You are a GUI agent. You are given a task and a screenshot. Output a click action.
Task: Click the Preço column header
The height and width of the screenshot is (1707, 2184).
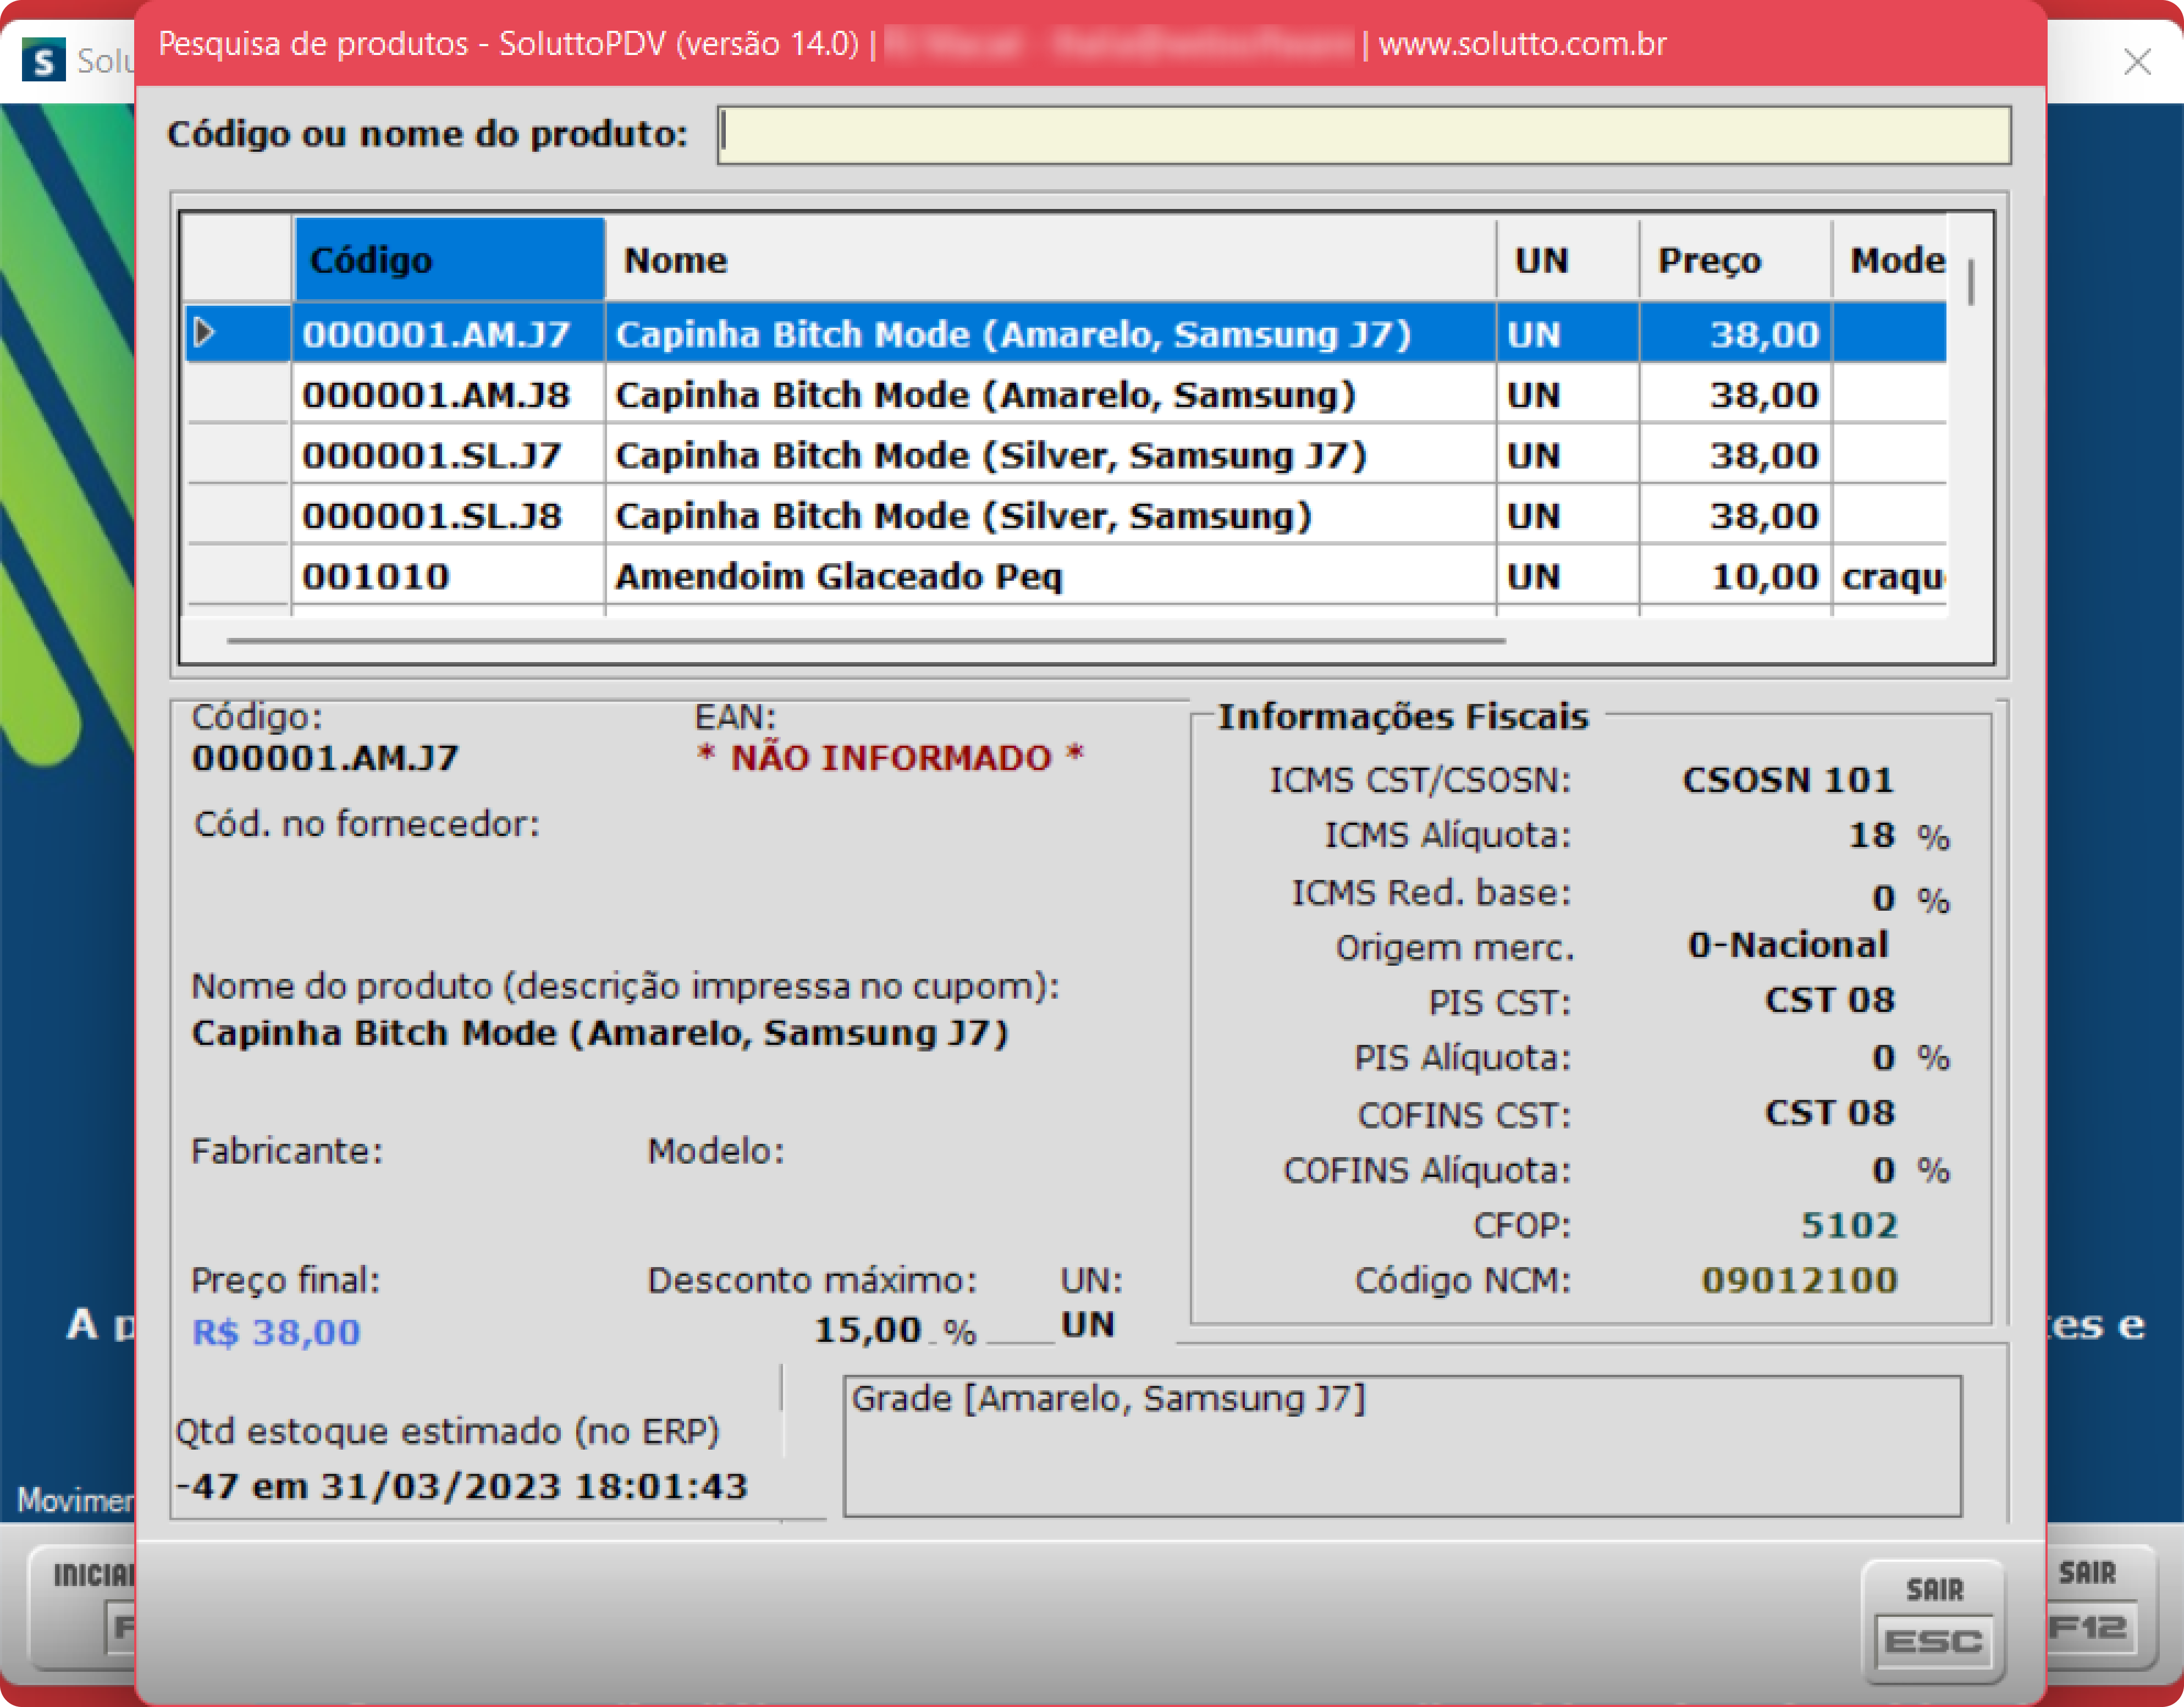(x=1735, y=260)
